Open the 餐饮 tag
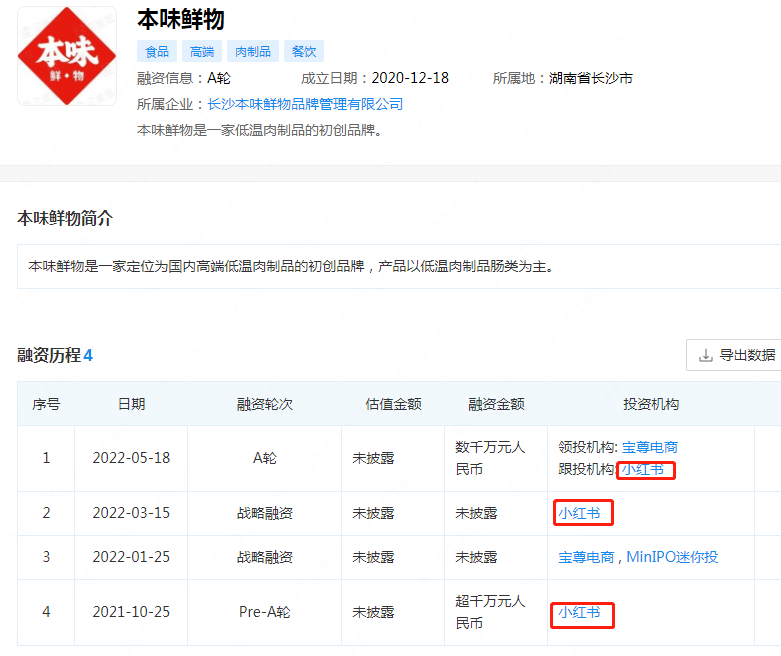This screenshot has width=781, height=656. [304, 52]
